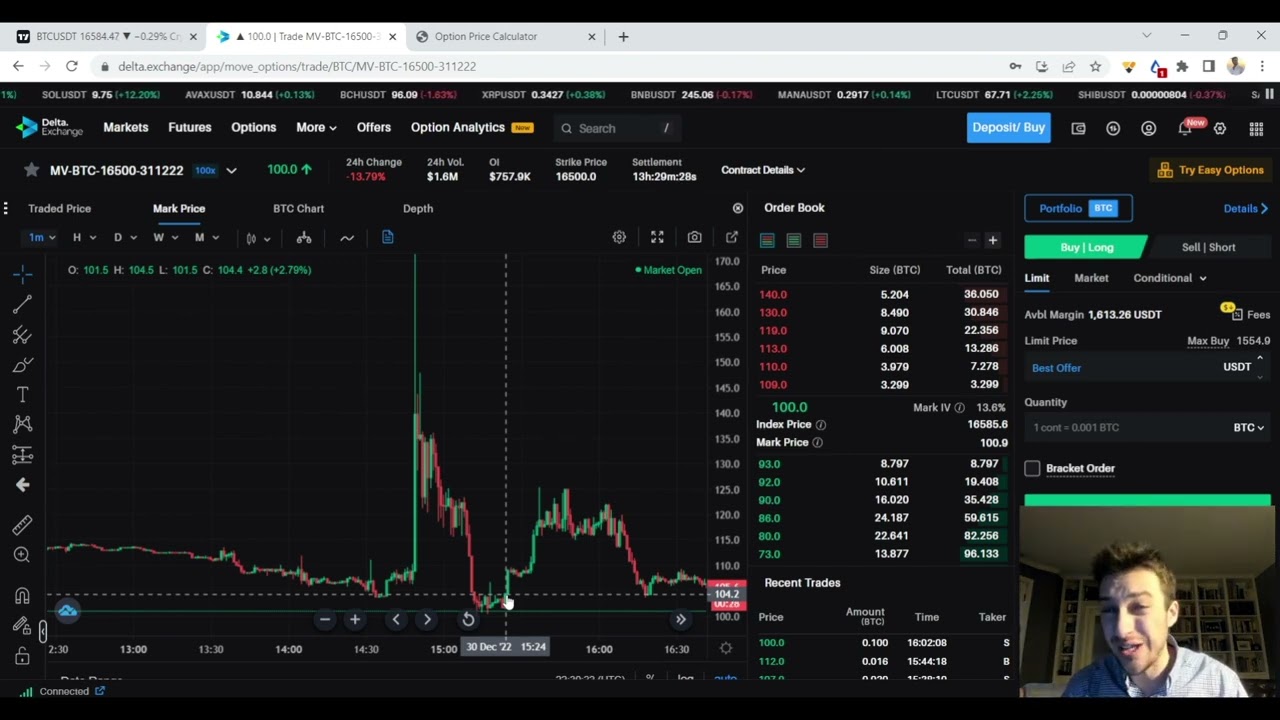Viewport: 1280px width, 720px height.
Task: Select the prediction and measurement tool
Action: [22, 455]
